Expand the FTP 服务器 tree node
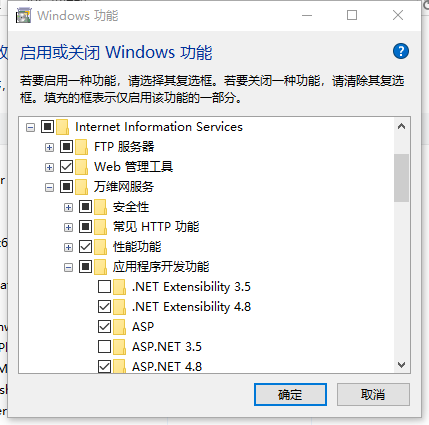This screenshot has width=429, height=425. 49,147
